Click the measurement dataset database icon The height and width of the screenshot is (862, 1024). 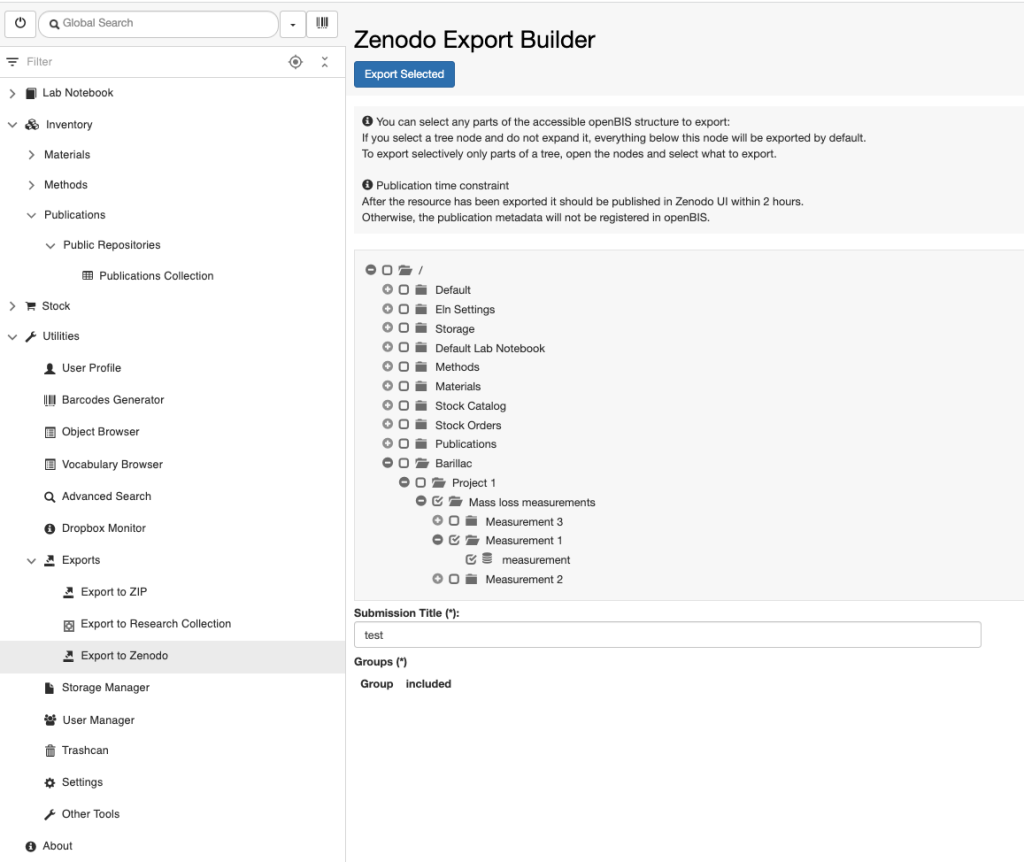tap(487, 559)
